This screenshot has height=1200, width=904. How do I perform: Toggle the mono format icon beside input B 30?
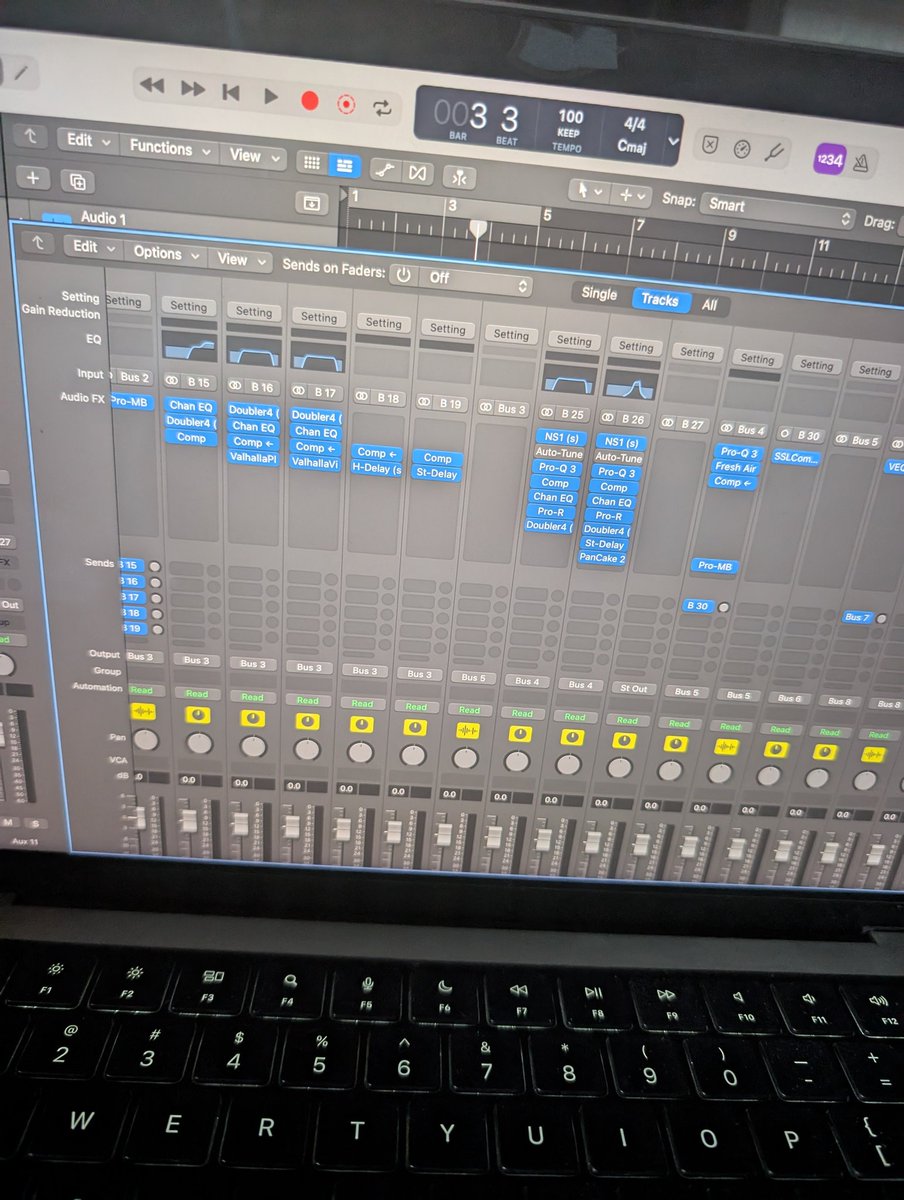point(786,435)
